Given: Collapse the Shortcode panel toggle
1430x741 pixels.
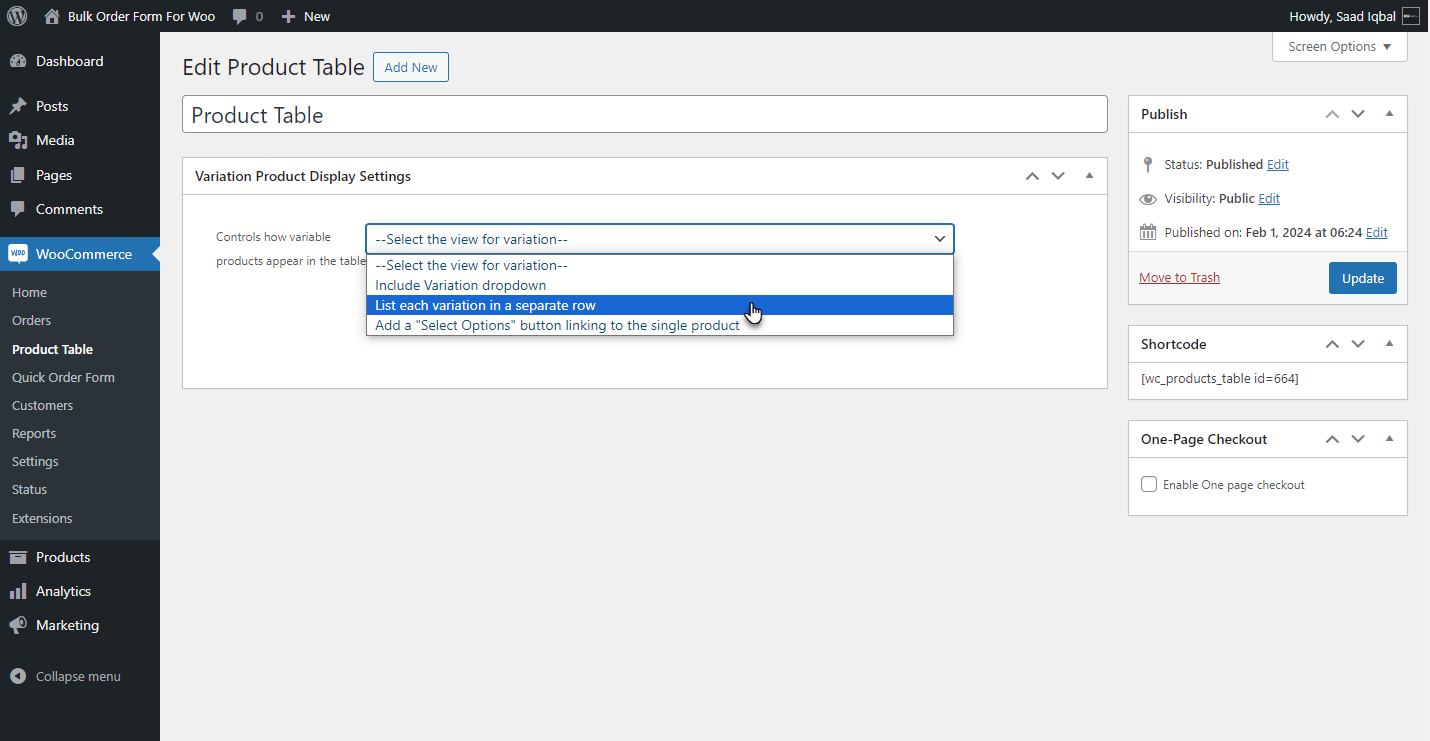Looking at the screenshot, I should (x=1389, y=344).
